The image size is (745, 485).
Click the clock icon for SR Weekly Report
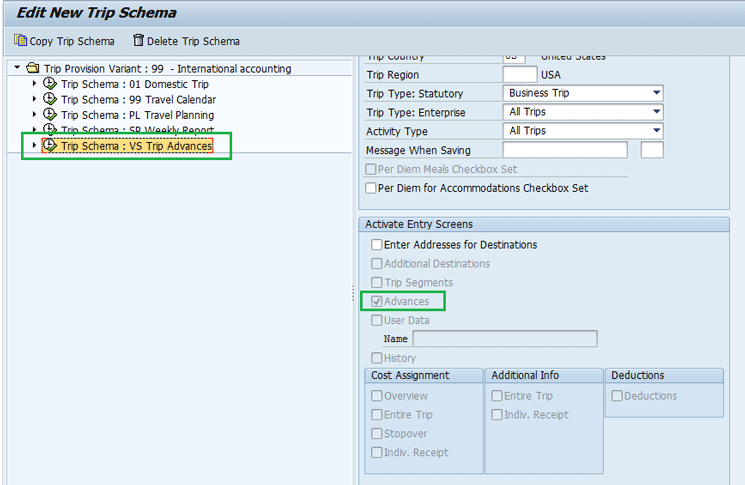[x=50, y=129]
